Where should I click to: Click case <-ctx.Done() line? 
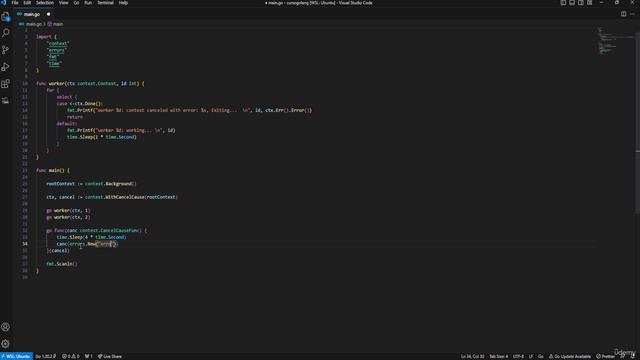(80, 104)
